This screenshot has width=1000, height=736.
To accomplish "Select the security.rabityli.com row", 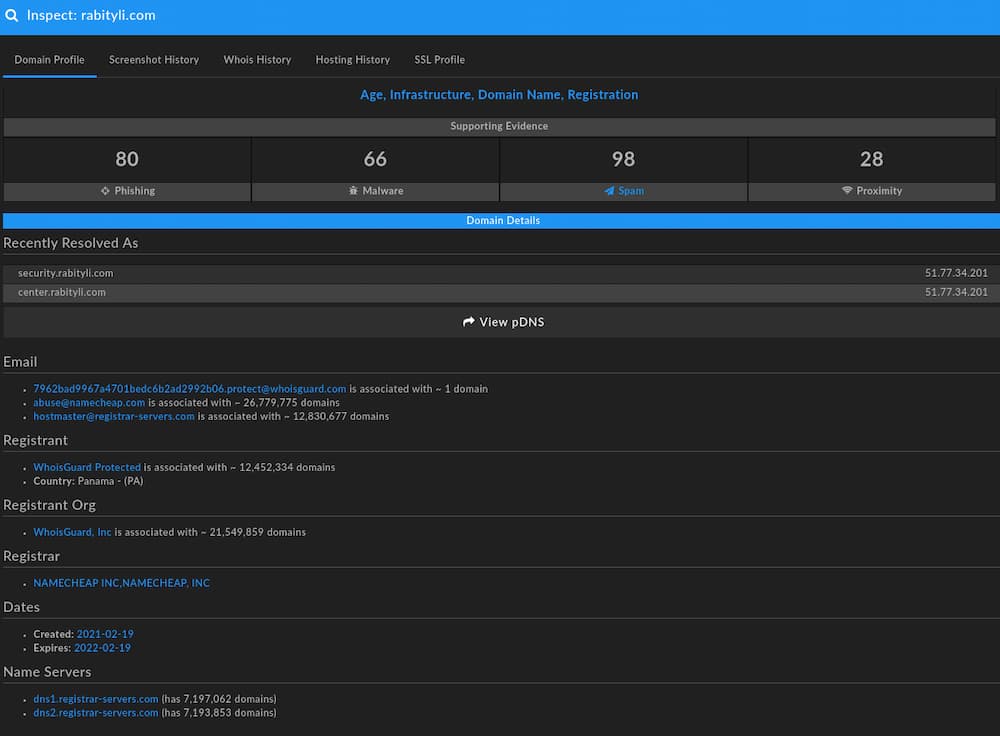I will click(x=499, y=274).
